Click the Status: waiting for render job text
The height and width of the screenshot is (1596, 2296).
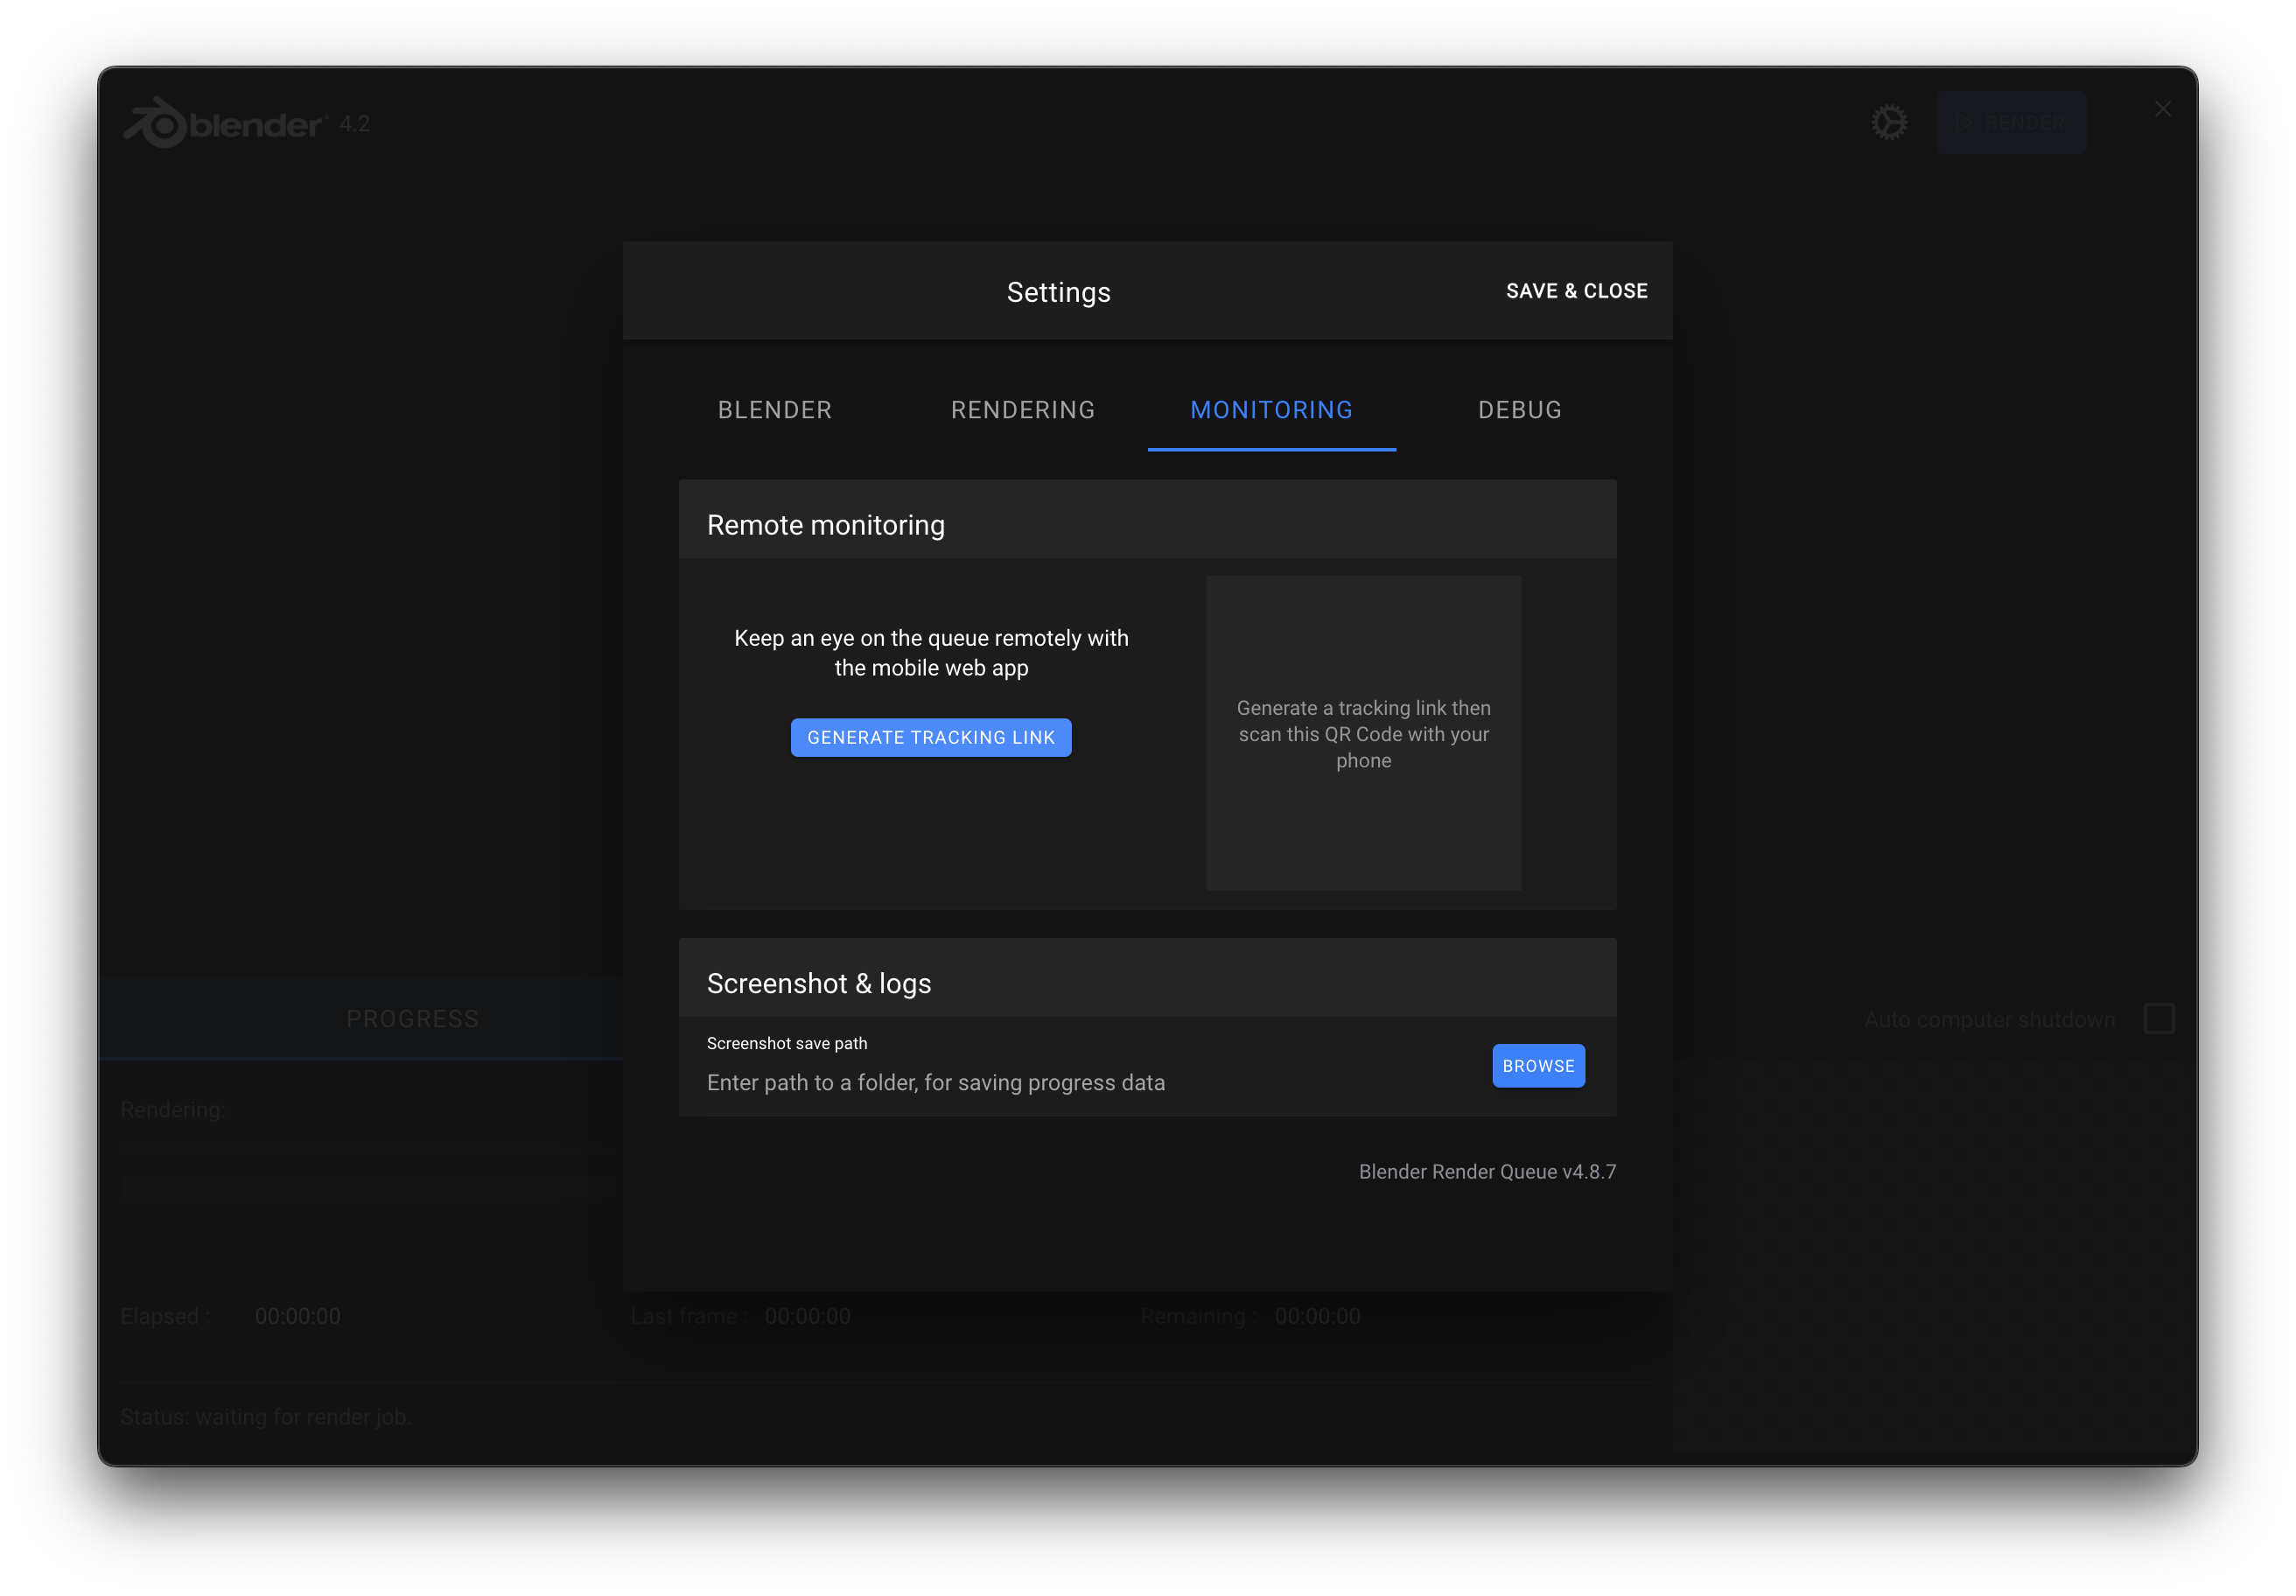point(266,1416)
